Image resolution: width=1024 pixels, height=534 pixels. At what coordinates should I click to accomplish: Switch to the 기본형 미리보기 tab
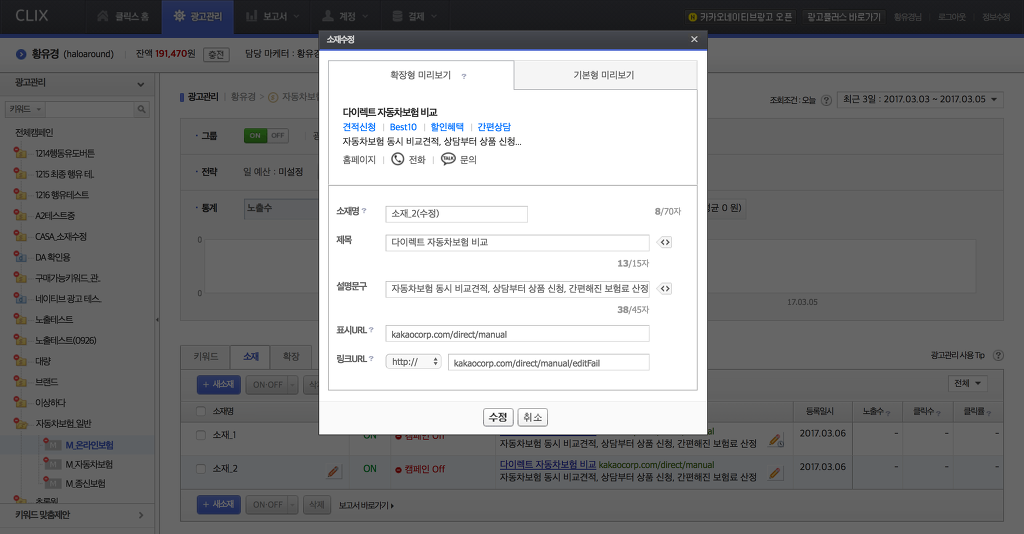point(604,75)
